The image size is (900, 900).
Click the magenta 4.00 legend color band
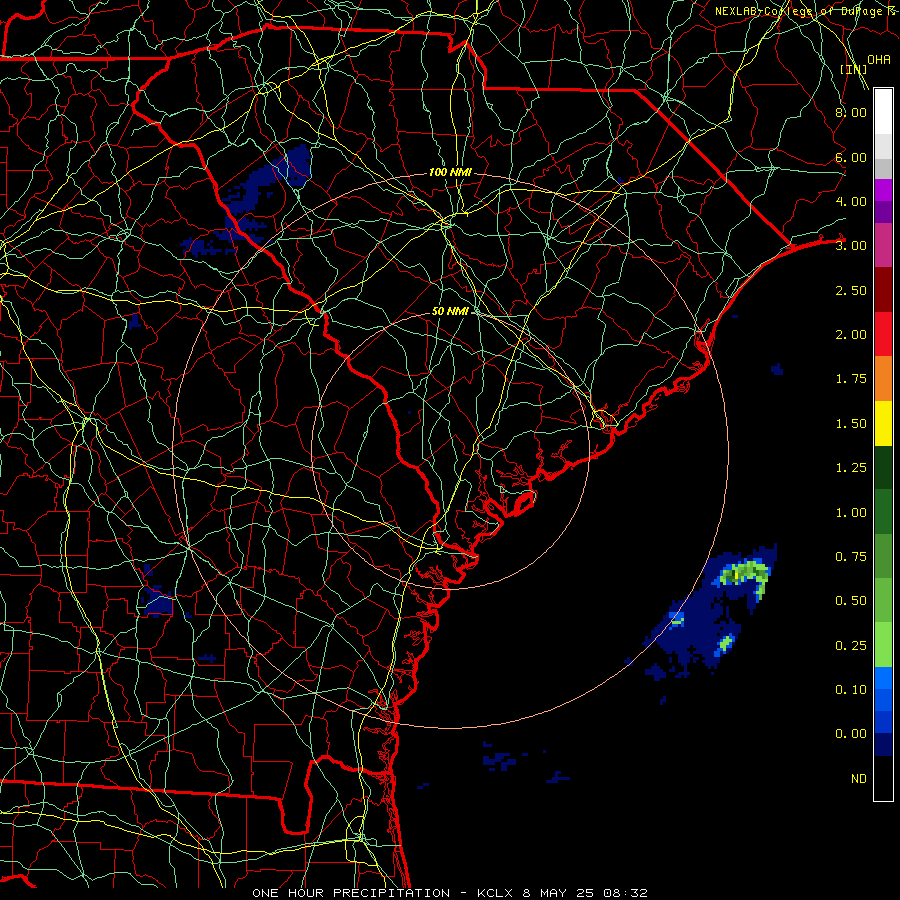click(883, 191)
